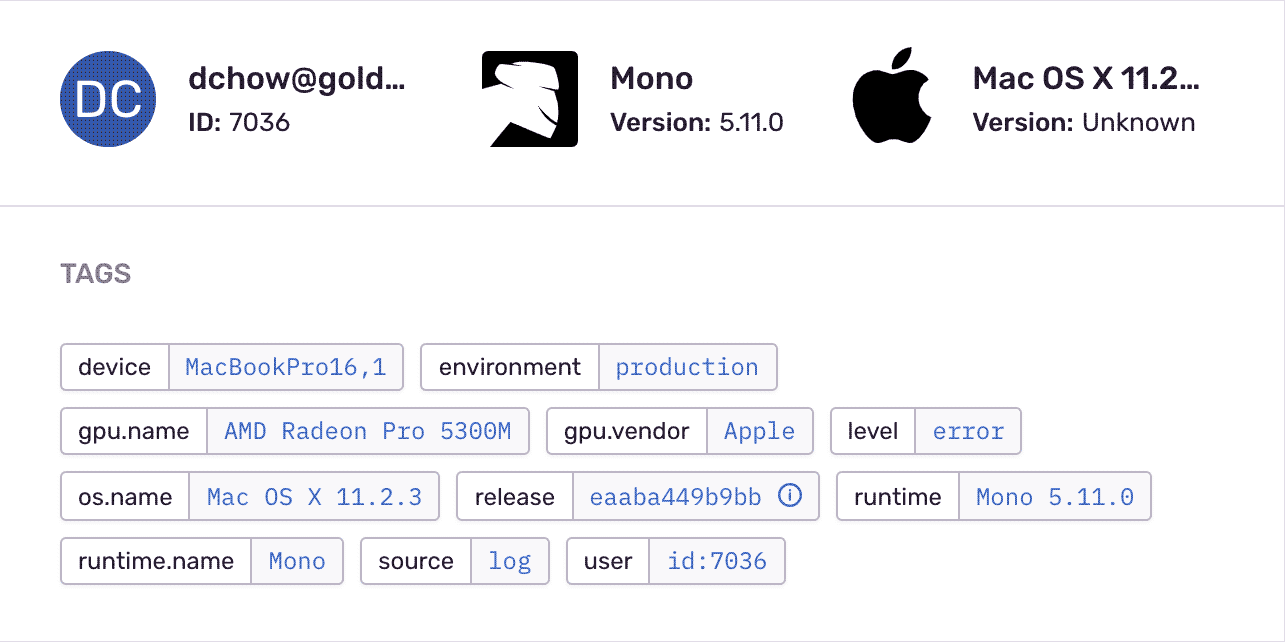Select the Mono runtime.name tag value
Screen dimensions: 1285x642
click(x=296, y=561)
